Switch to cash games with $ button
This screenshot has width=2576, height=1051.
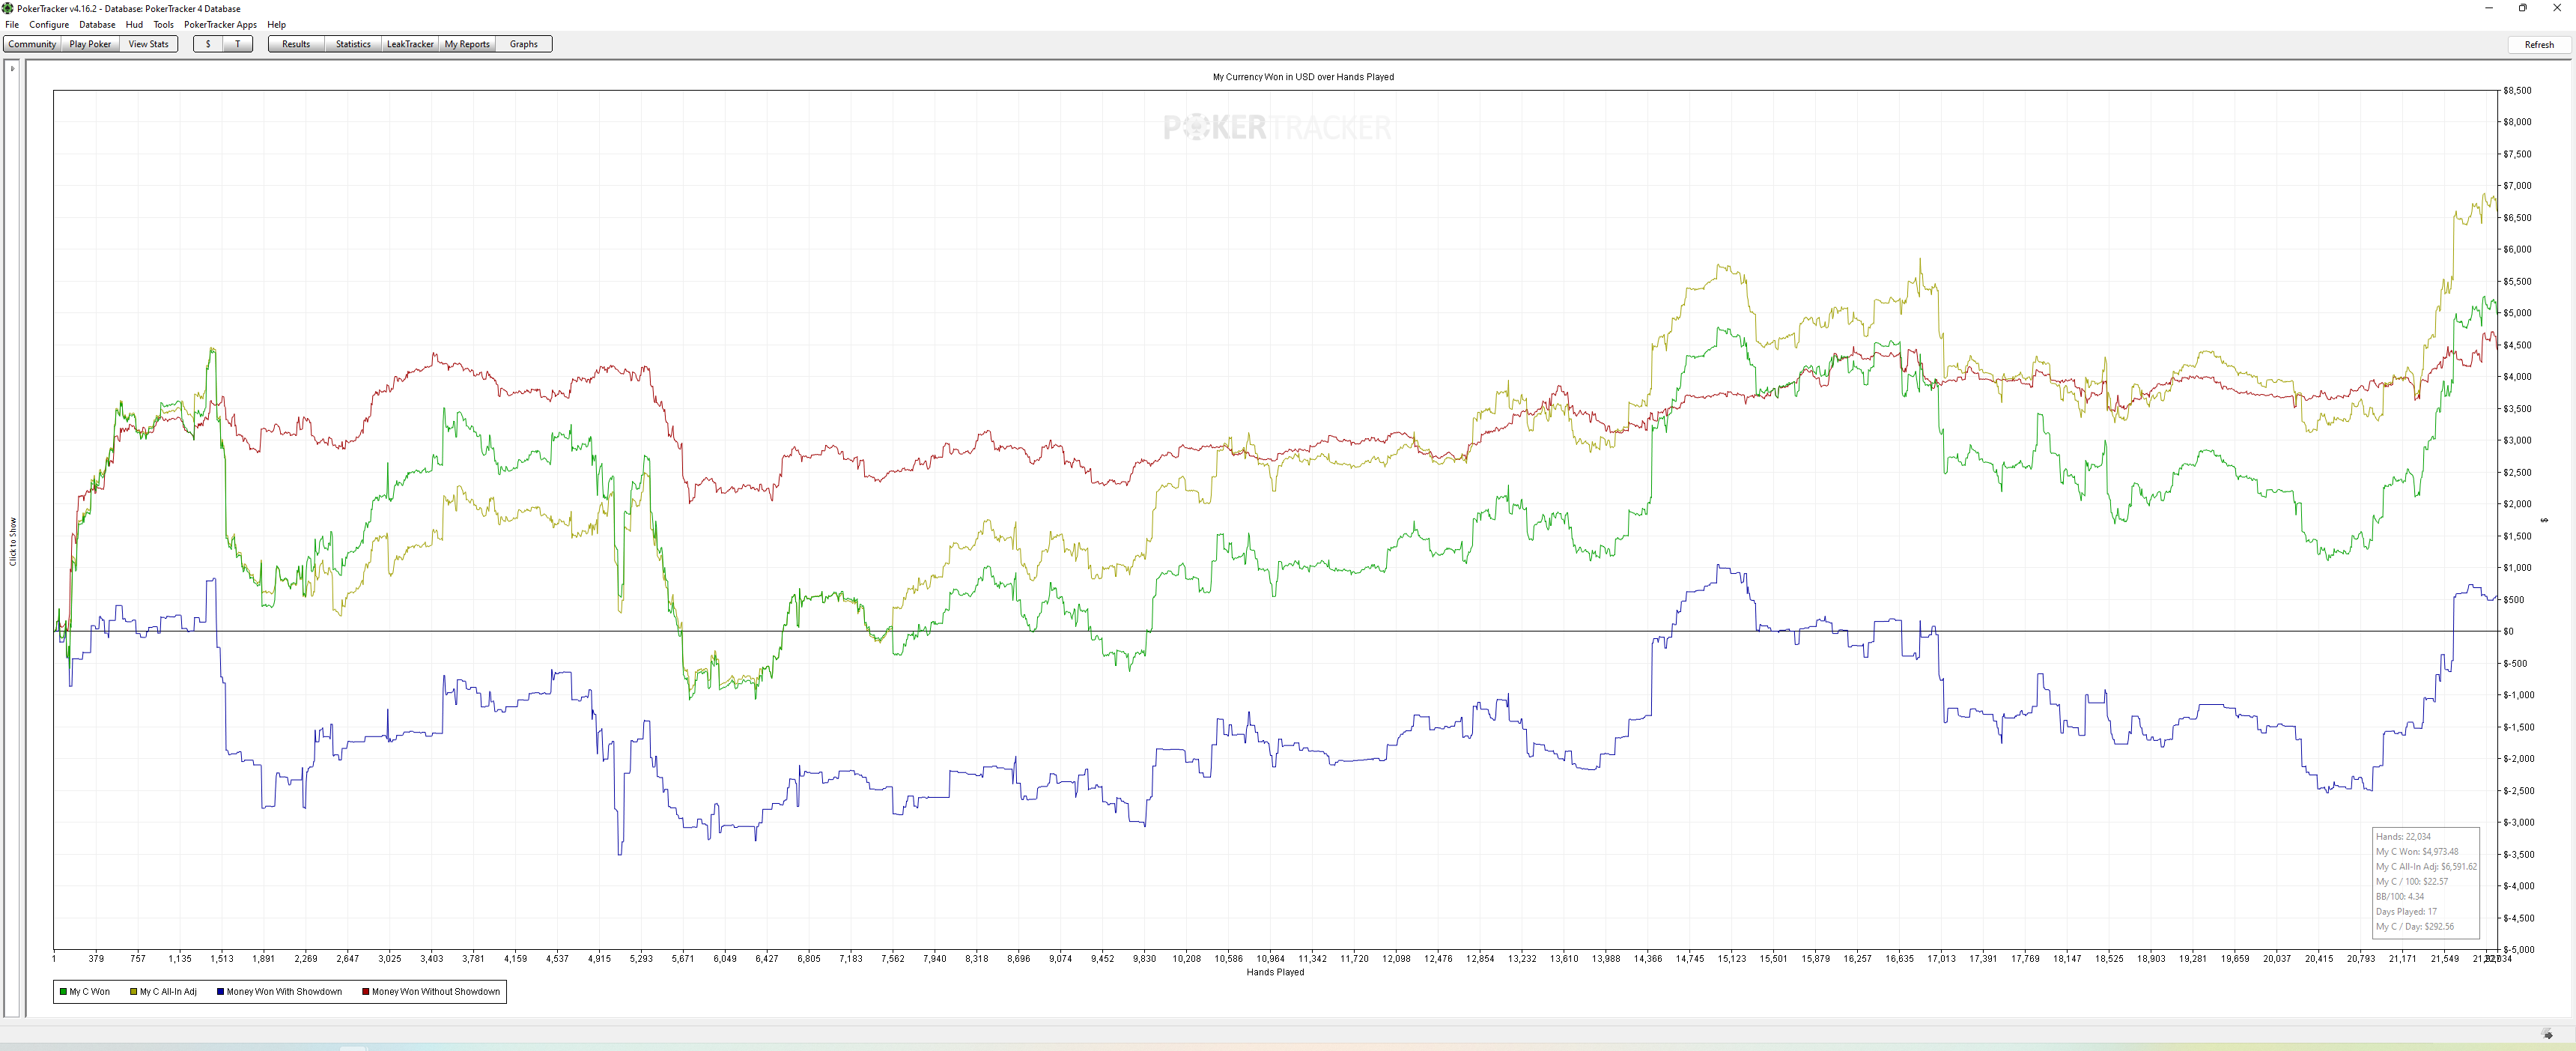[208, 44]
